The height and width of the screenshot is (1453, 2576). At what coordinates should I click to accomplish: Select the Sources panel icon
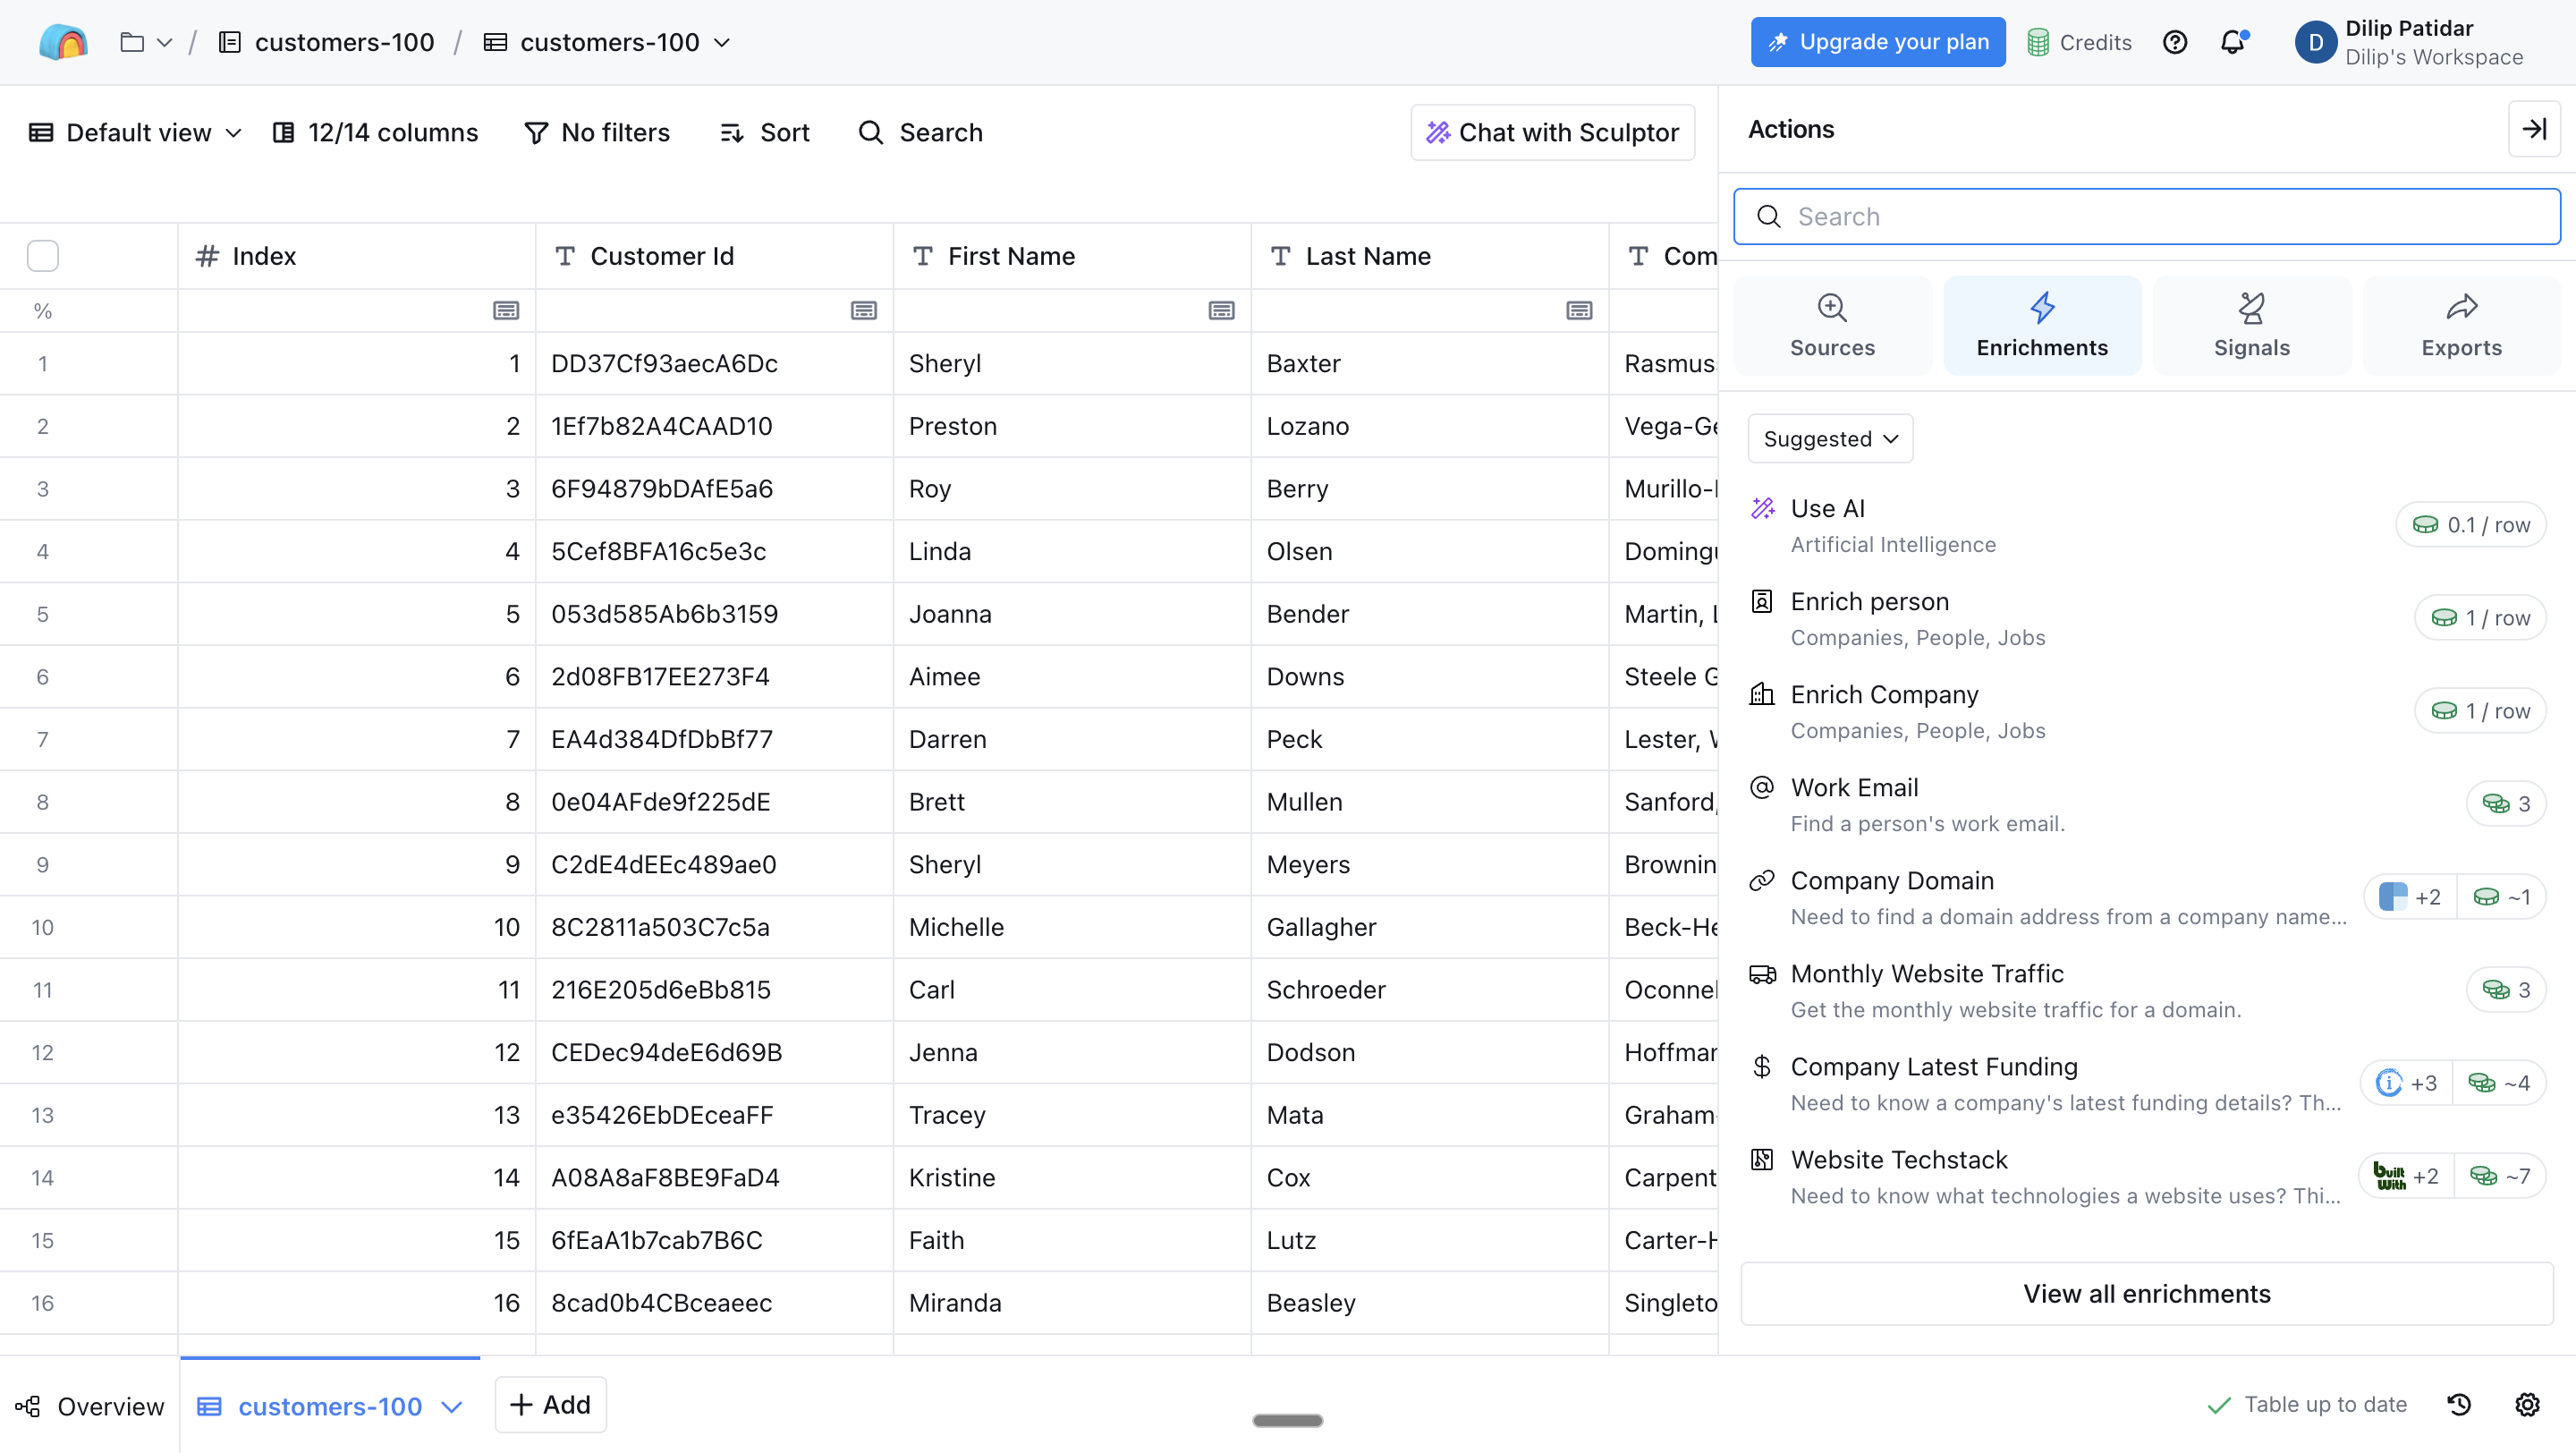point(1832,324)
